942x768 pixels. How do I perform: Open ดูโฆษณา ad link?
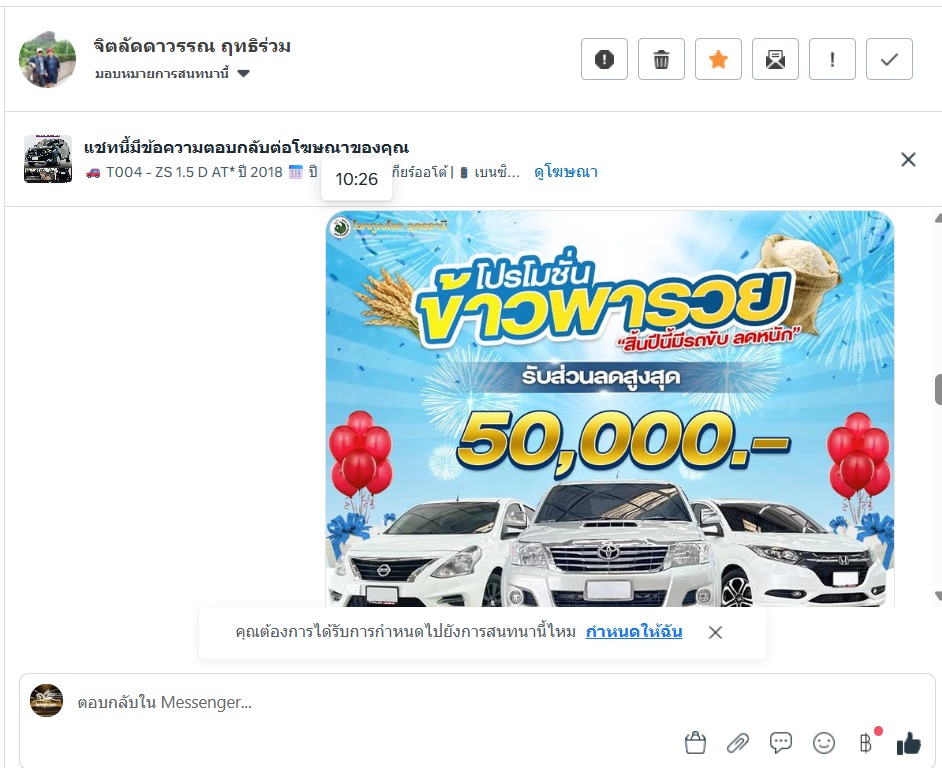pyautogui.click(x=565, y=172)
